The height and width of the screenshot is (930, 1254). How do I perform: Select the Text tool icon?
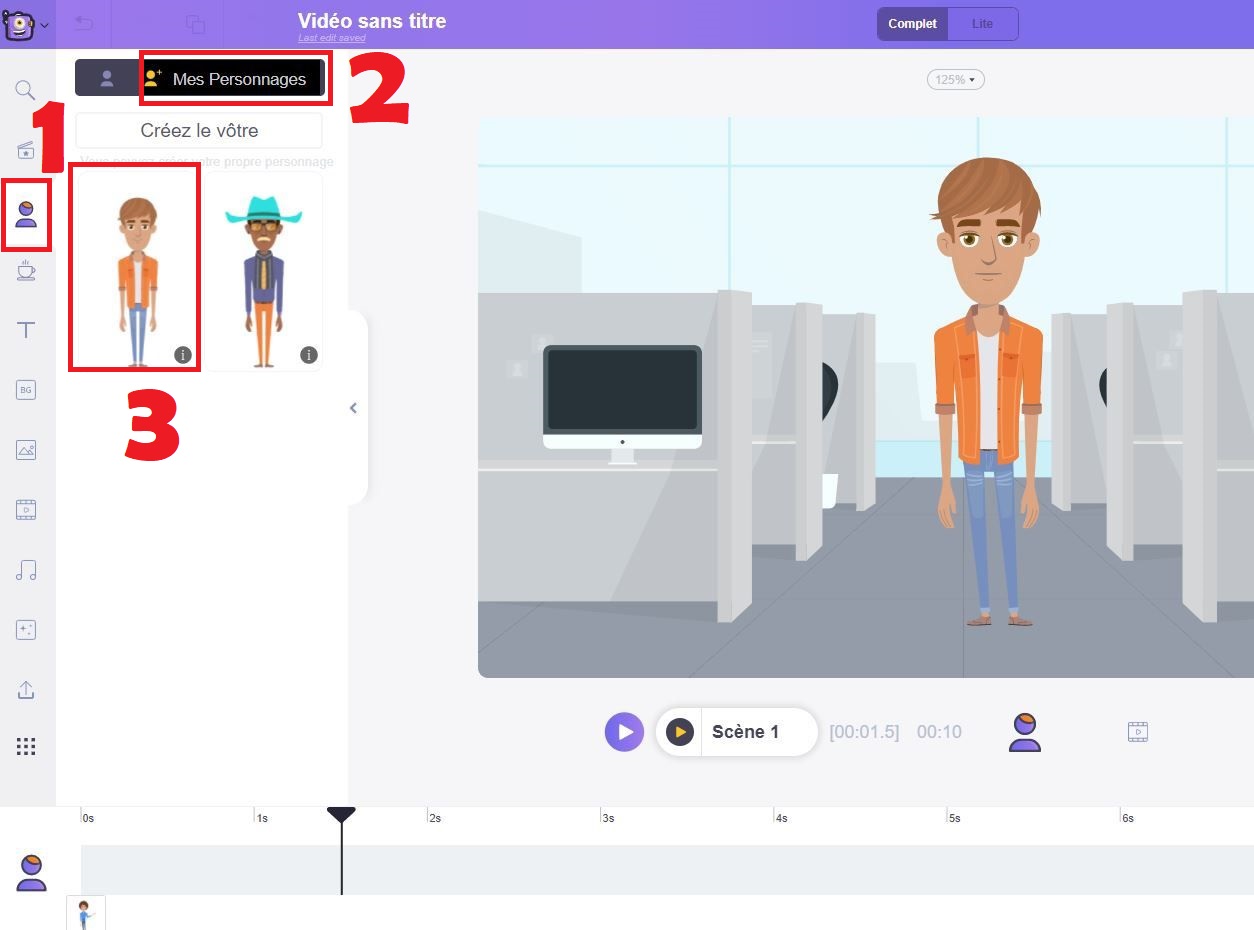(26, 330)
